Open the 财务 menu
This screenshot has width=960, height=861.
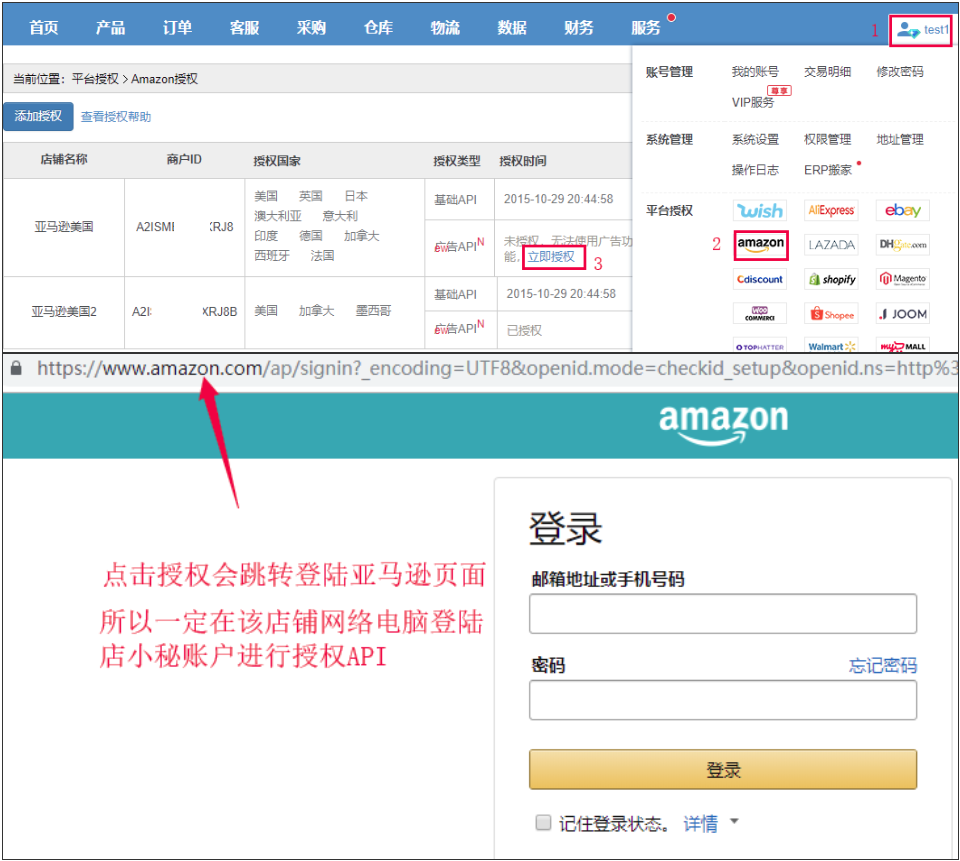tap(579, 28)
